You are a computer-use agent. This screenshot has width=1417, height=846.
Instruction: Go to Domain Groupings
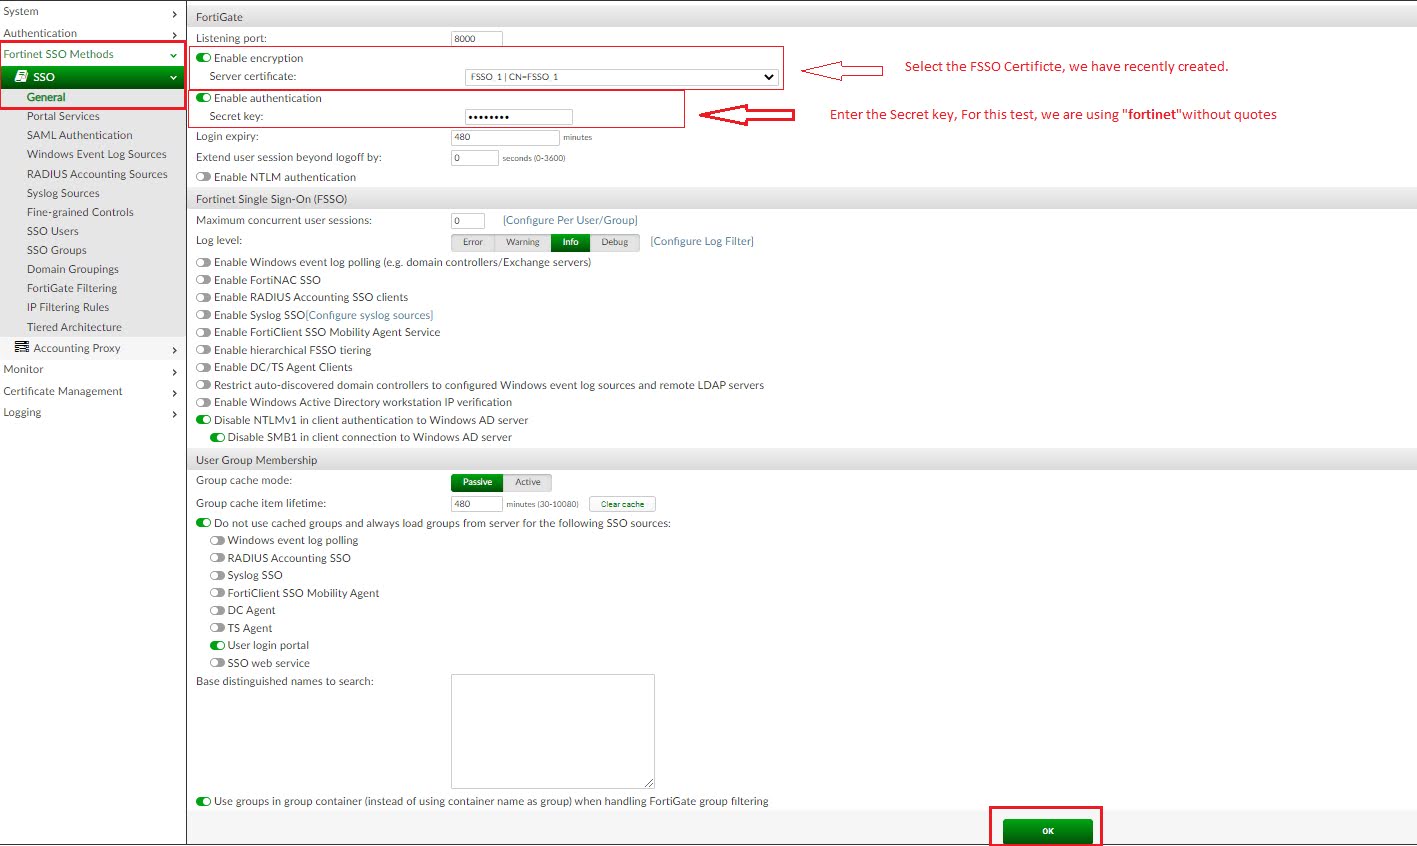(73, 269)
